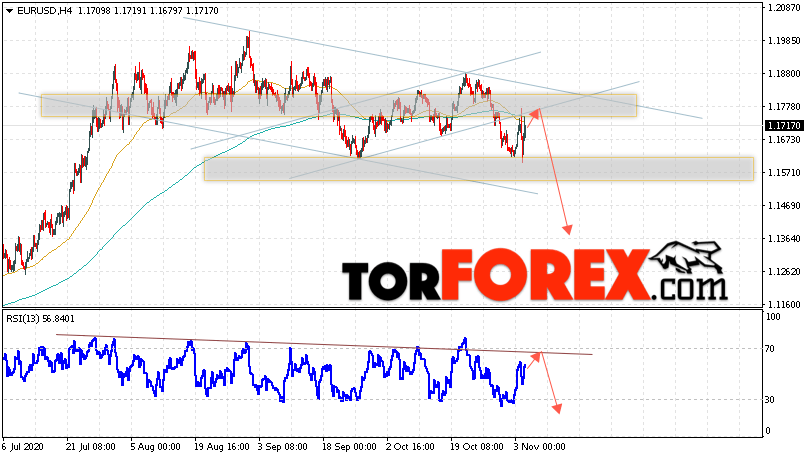Select the 3 Sep 08:00 time label
This screenshot has height=458, width=808.
point(283,447)
